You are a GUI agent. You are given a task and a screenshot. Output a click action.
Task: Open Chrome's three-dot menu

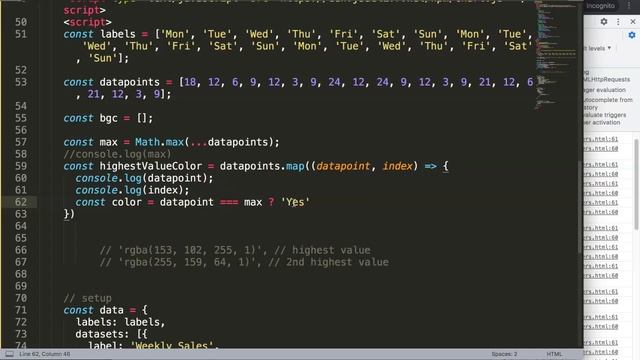[x=629, y=6]
